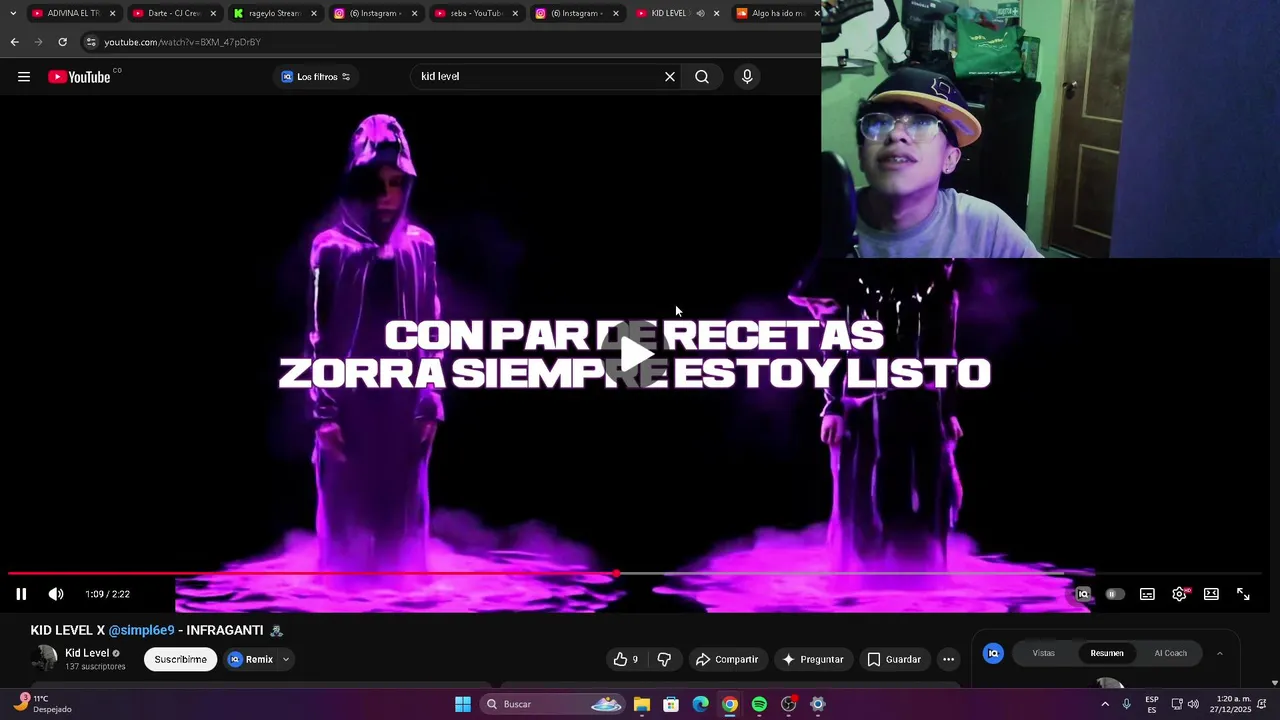Click the Preguntar button
The width and height of the screenshot is (1280, 720).
813,659
